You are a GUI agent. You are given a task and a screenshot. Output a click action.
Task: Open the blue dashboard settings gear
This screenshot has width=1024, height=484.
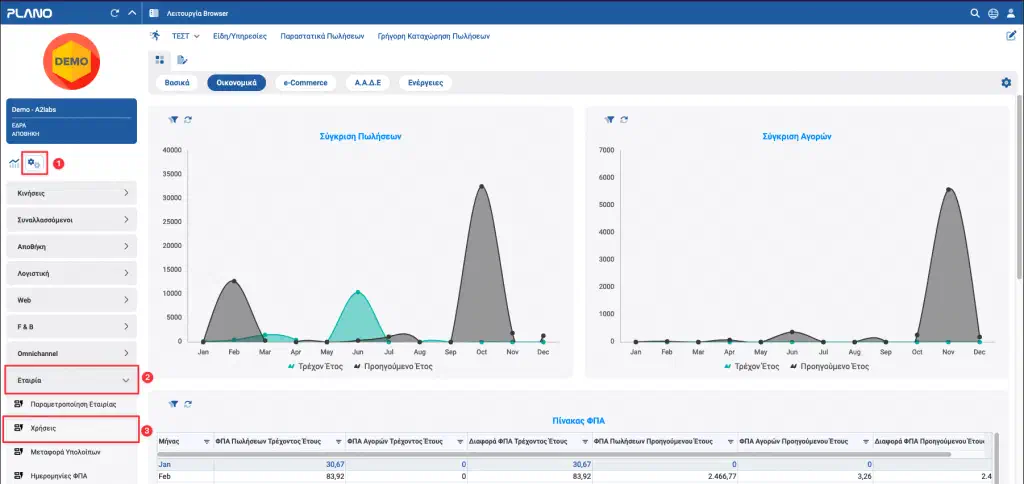1006,82
